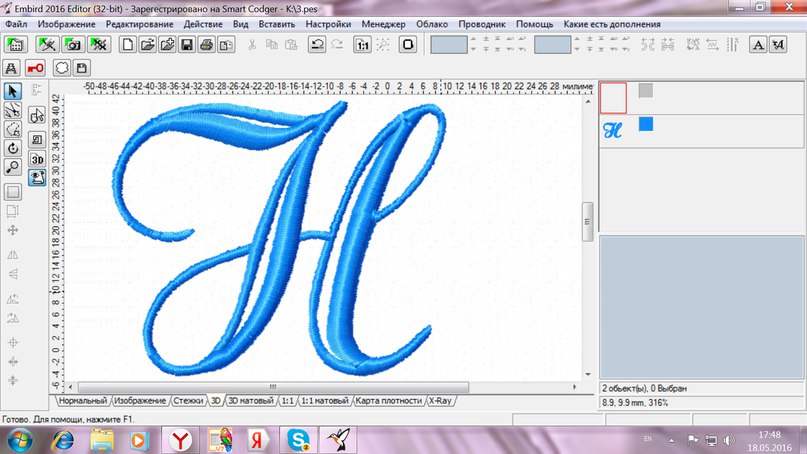807x454 pixels.
Task: Click the new blank document icon
Action: pyautogui.click(x=128, y=44)
